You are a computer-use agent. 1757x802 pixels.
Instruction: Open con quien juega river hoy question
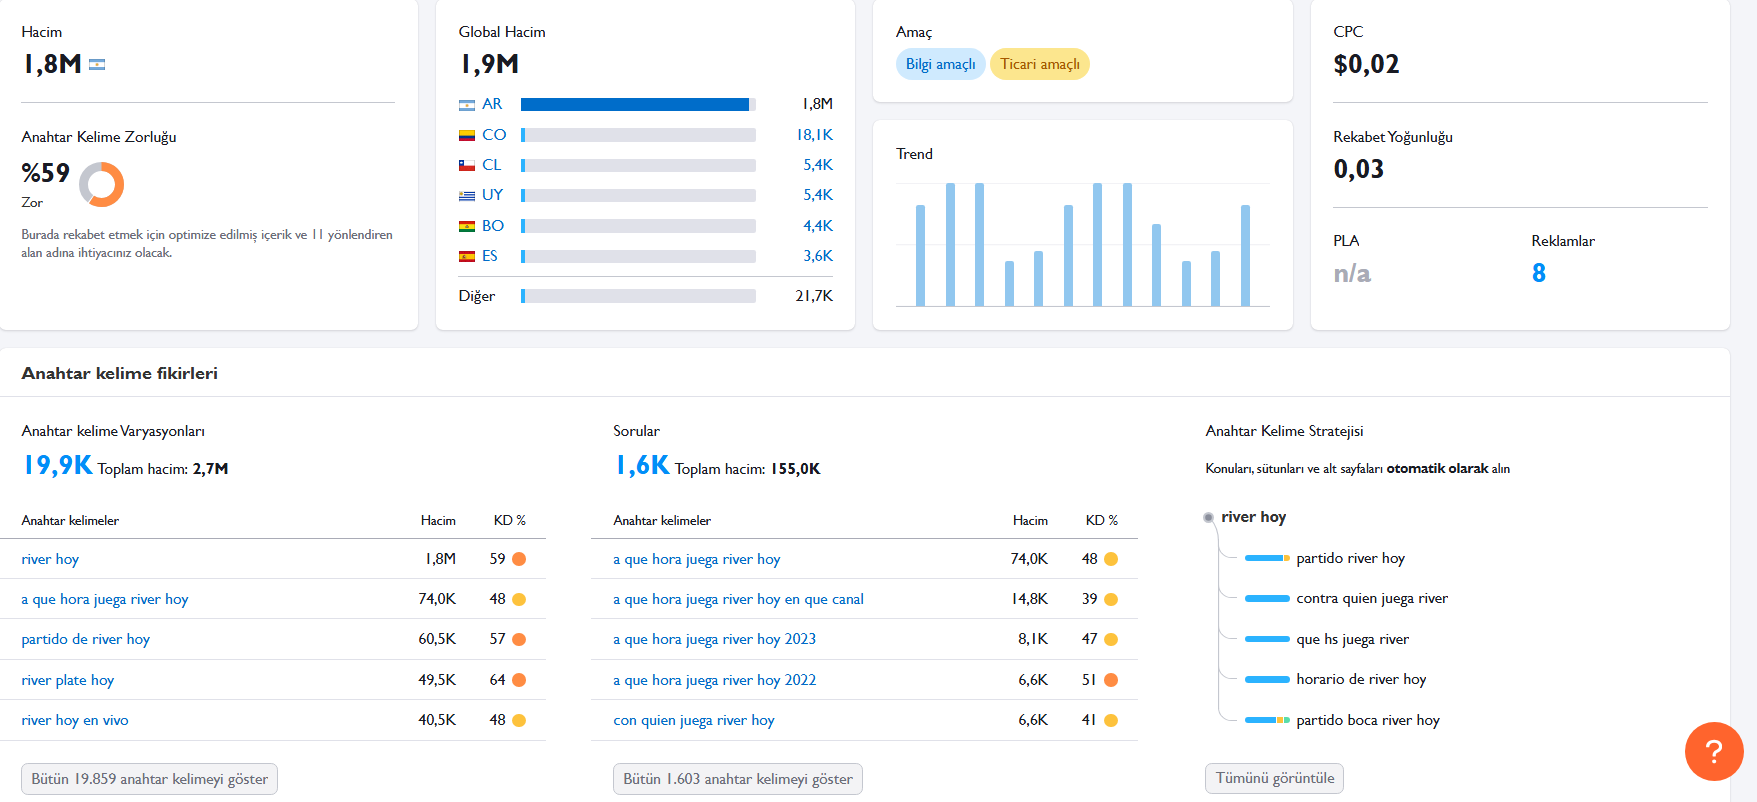coord(694,720)
